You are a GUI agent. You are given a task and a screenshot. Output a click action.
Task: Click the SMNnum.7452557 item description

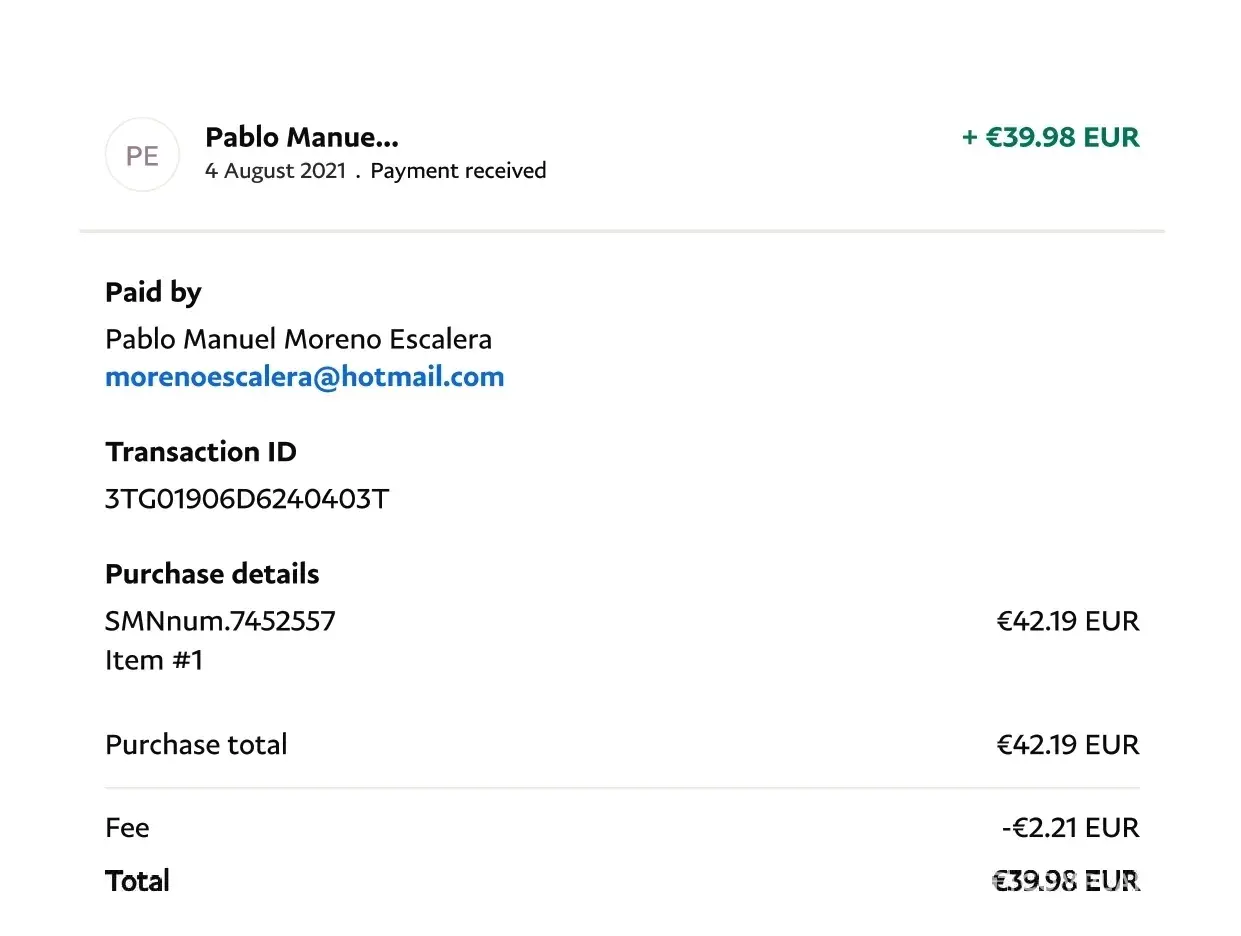[x=220, y=621]
